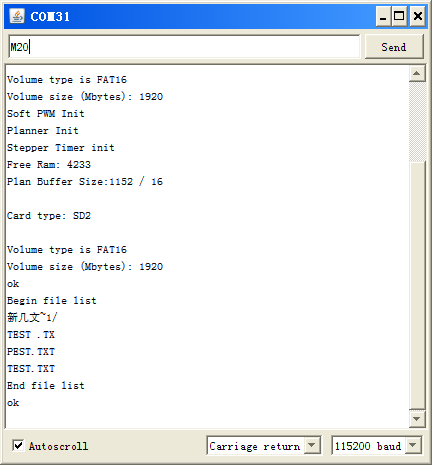Click the scrollbar up arrow
This screenshot has height=465, width=432.
point(417,73)
